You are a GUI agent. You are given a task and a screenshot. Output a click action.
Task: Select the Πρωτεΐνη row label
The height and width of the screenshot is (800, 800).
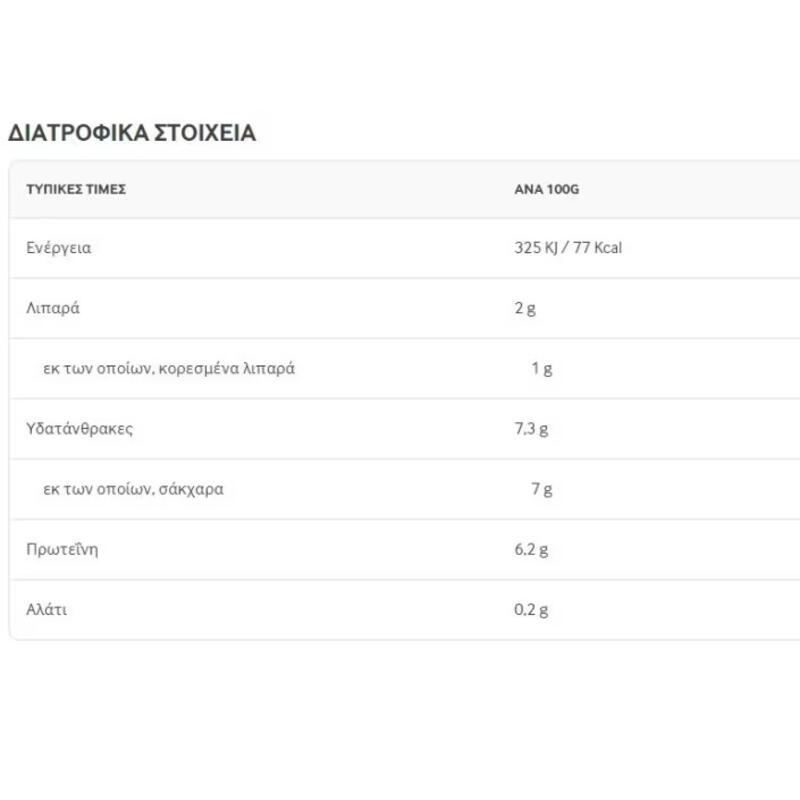pos(62,549)
